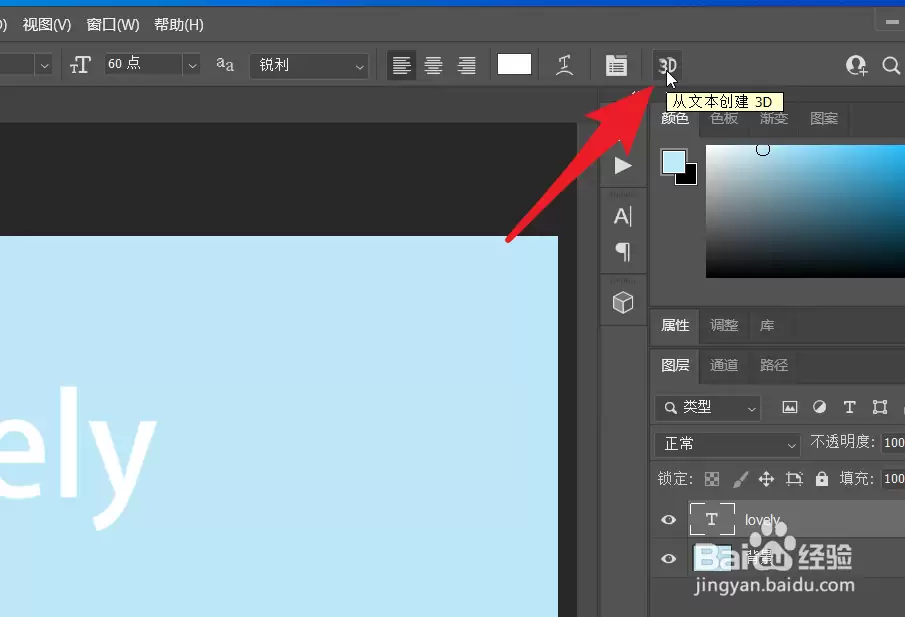Lock position move icon
The width and height of the screenshot is (905, 617).
(766, 479)
